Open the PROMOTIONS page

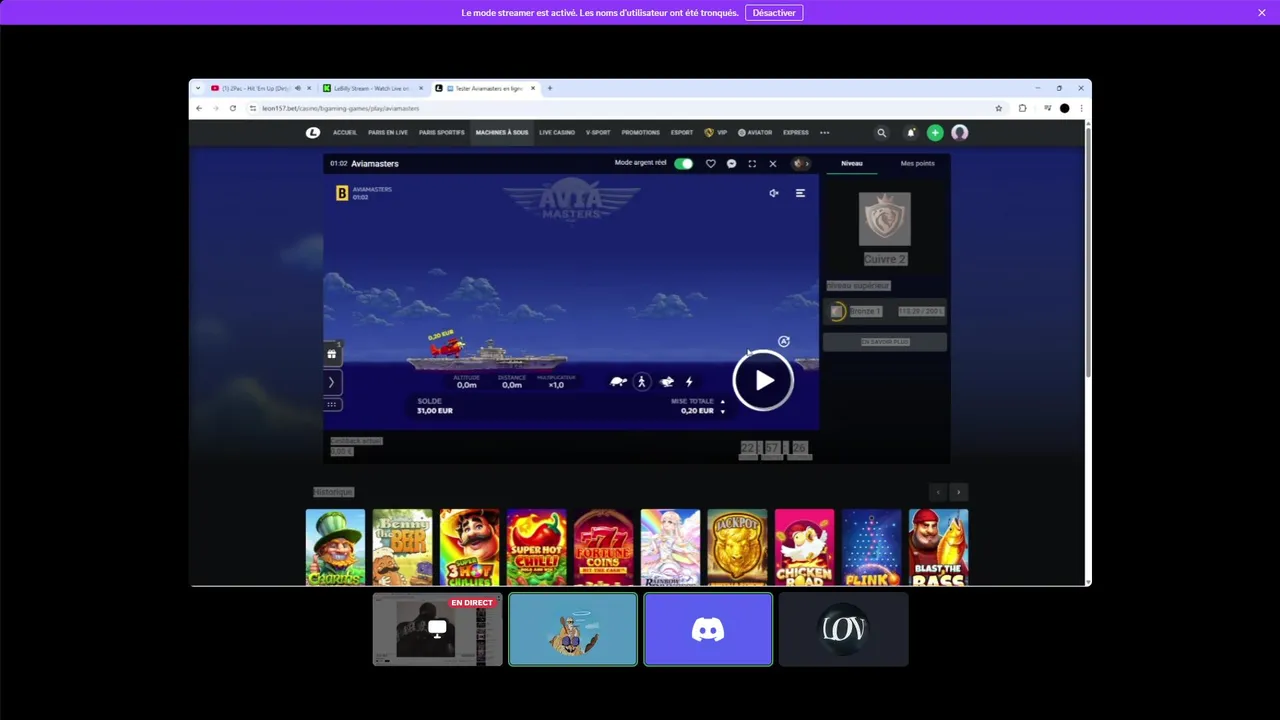coord(640,132)
